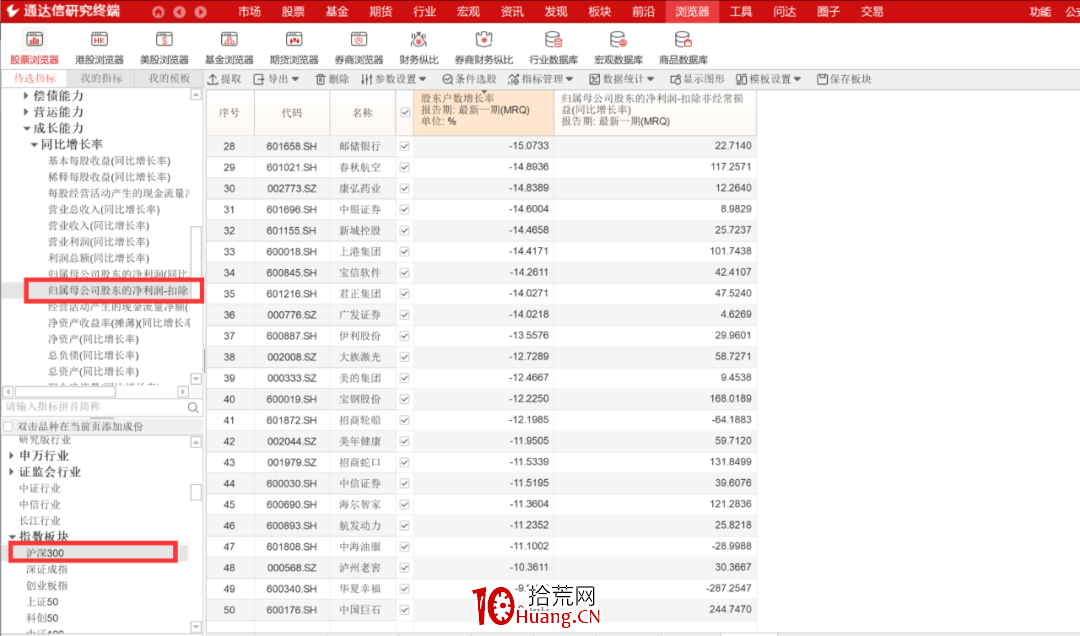Click the 删除 delete trash button

click(x=332, y=79)
